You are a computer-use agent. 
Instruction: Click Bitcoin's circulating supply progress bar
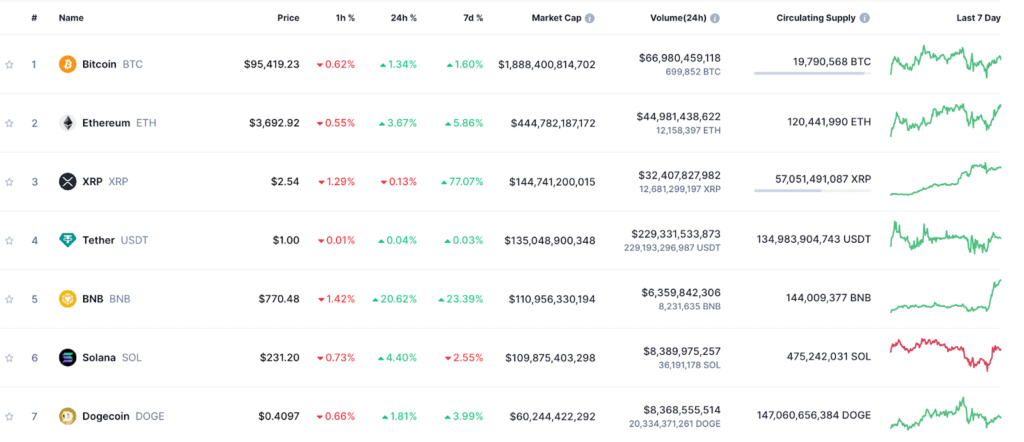(811, 73)
